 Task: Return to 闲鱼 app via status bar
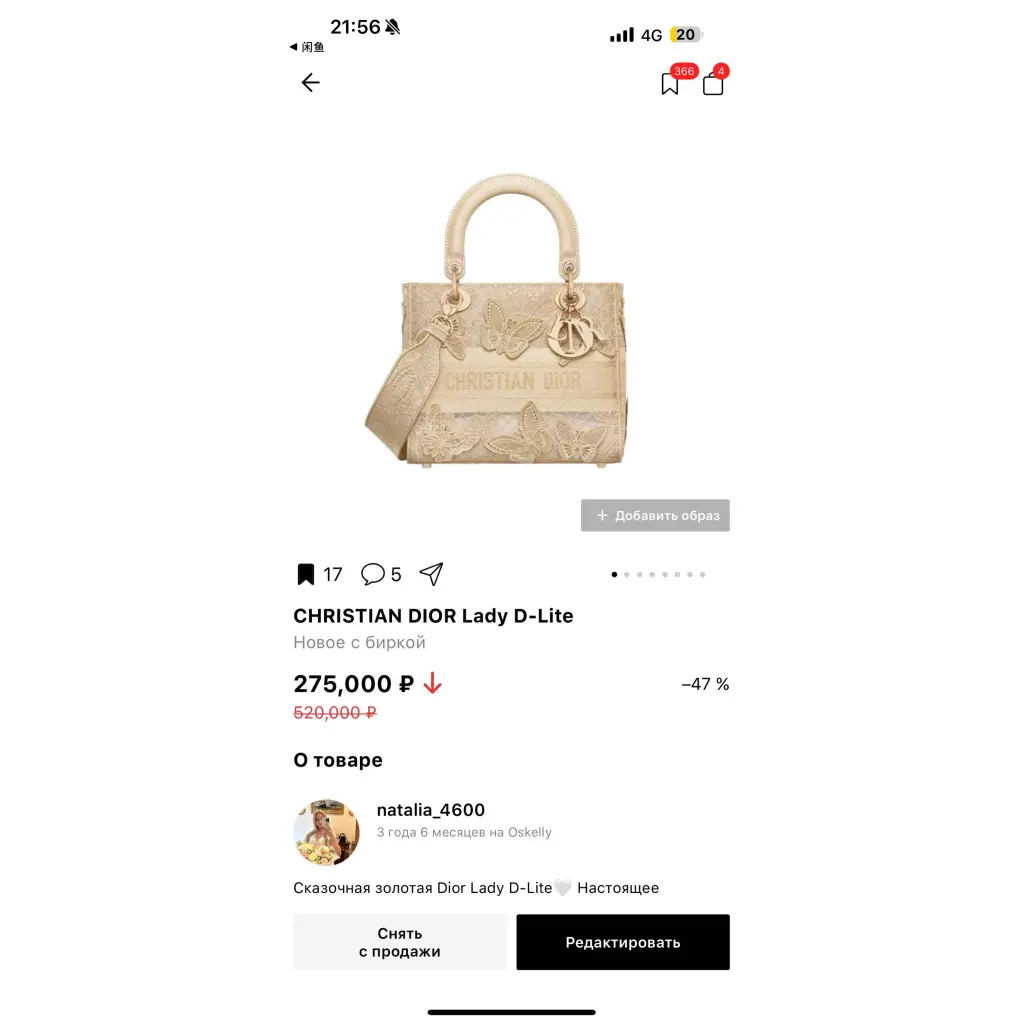[307, 47]
